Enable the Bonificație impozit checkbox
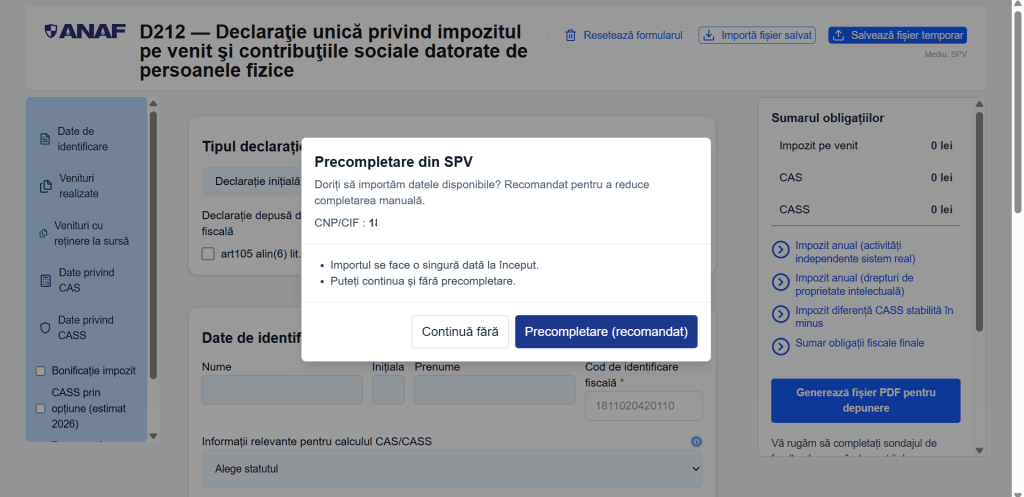Viewport: 1024px width, 497px height. (x=41, y=370)
